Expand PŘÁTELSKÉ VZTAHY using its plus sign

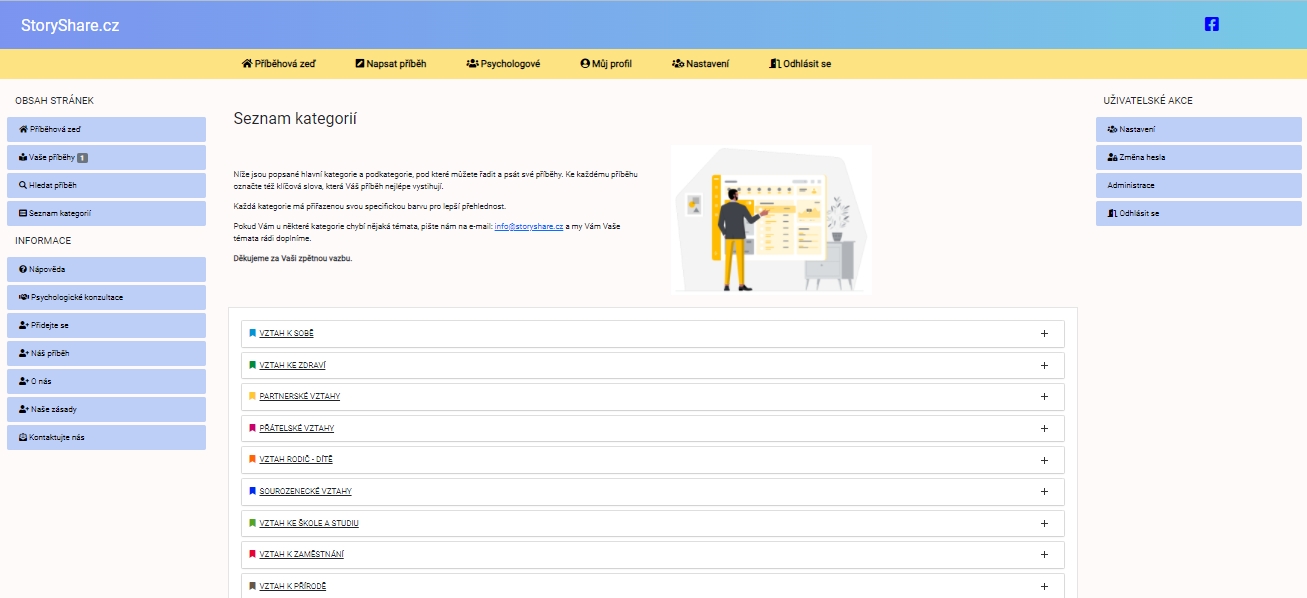pos(1044,428)
